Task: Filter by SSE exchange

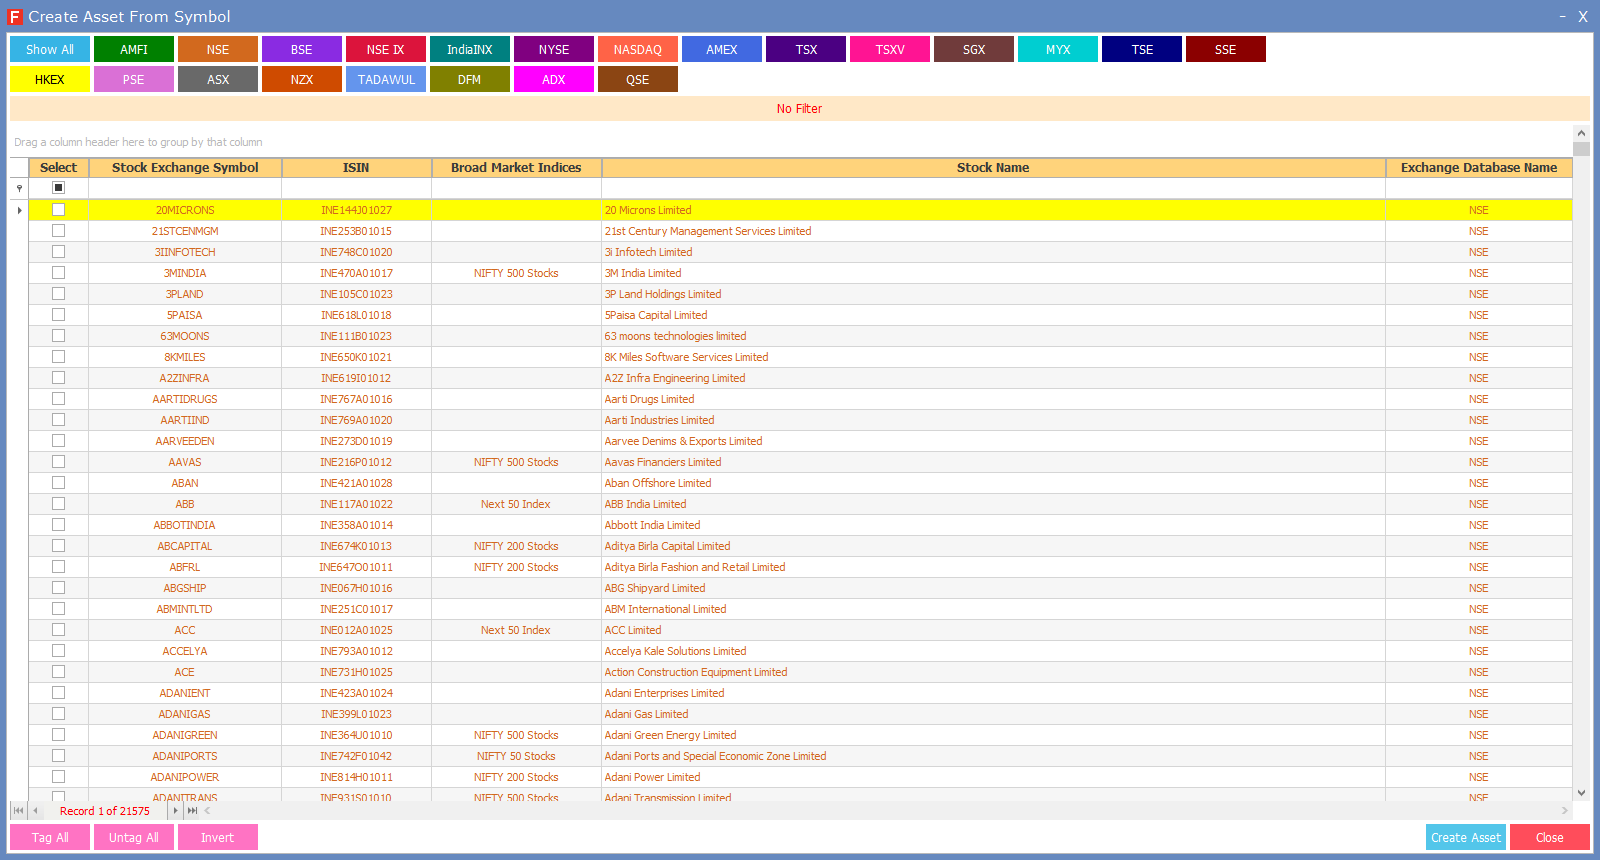Action: point(1226,49)
